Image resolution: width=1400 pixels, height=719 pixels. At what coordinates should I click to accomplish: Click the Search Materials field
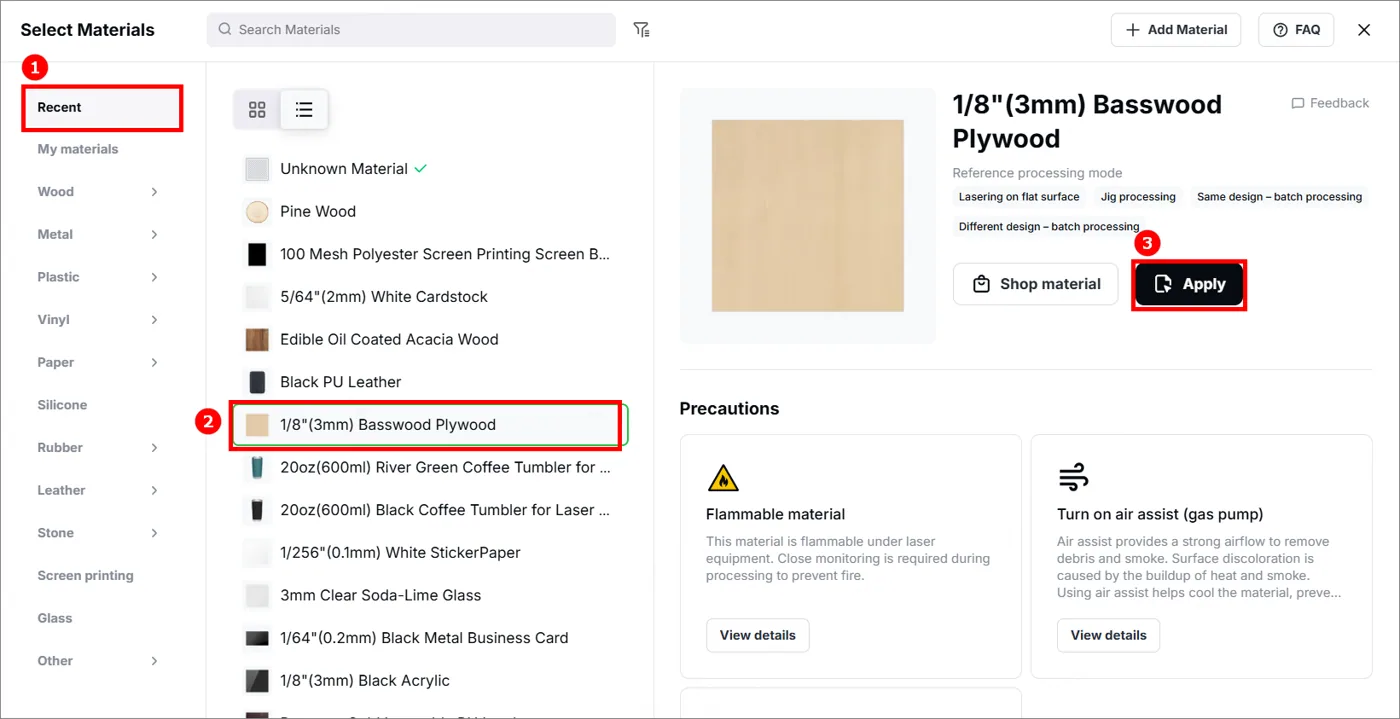pyautogui.click(x=411, y=30)
